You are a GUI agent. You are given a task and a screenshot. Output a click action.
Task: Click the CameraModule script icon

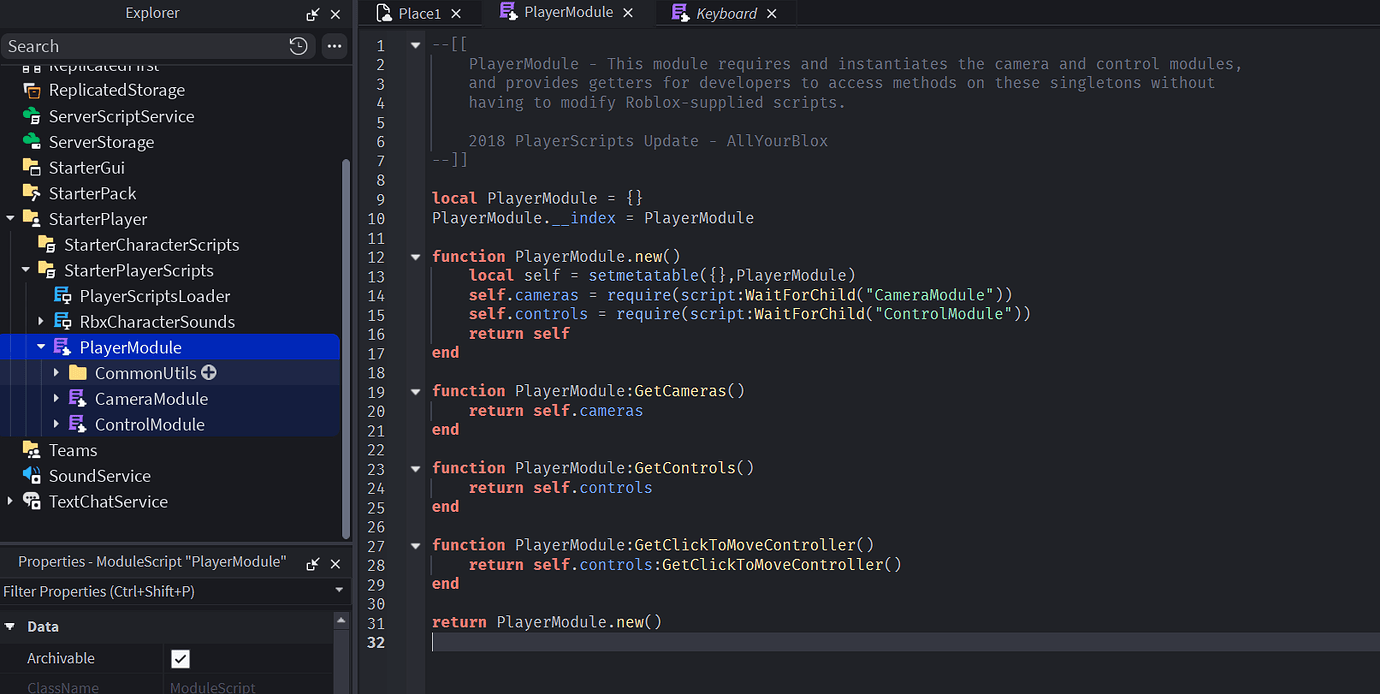coord(77,399)
